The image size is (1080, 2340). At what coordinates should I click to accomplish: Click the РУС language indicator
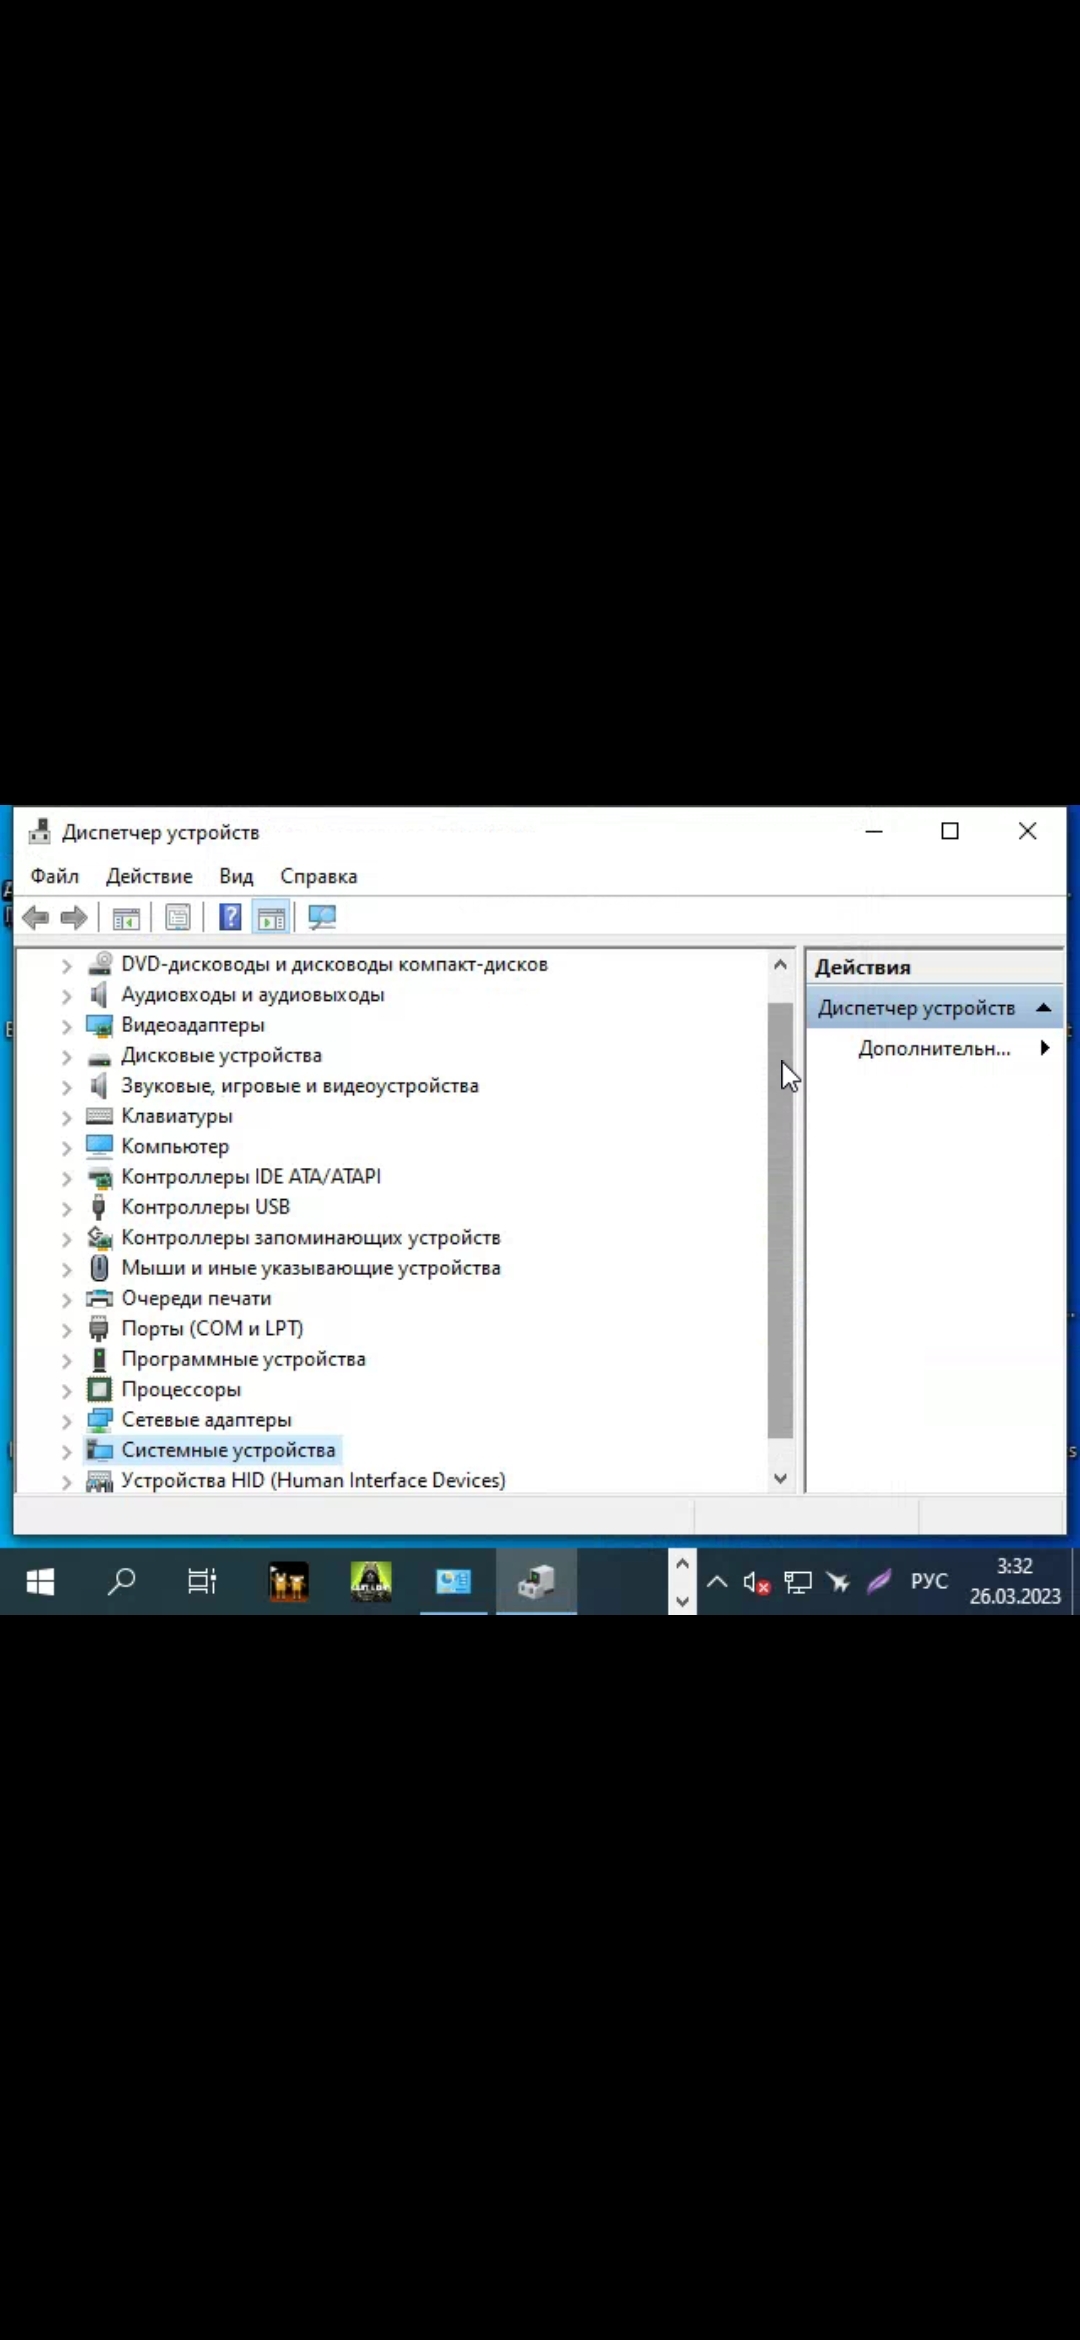(929, 1582)
